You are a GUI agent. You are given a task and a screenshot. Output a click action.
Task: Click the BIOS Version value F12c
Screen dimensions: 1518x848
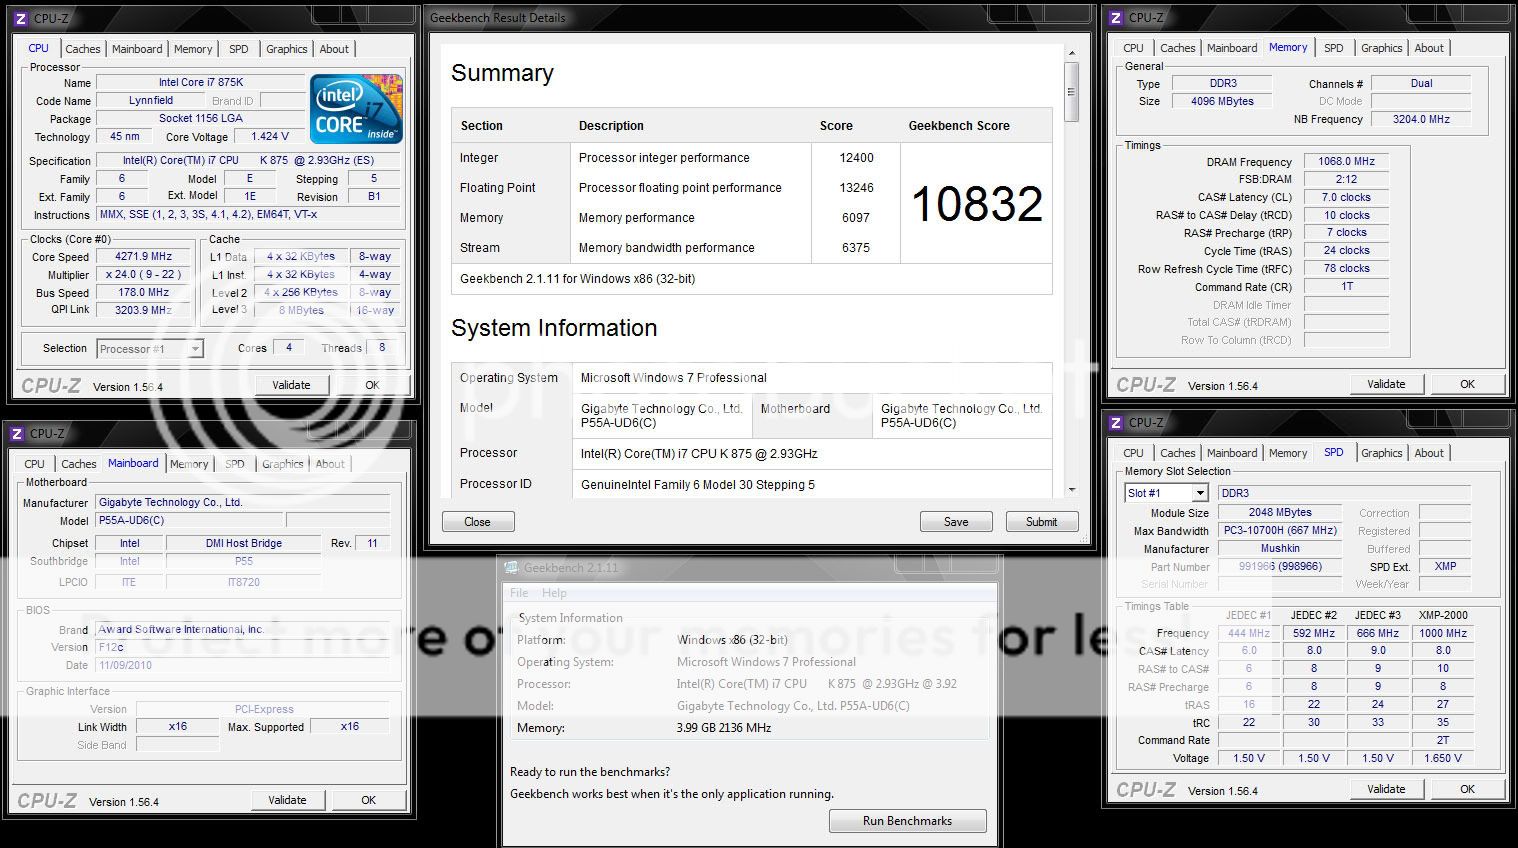(x=243, y=647)
